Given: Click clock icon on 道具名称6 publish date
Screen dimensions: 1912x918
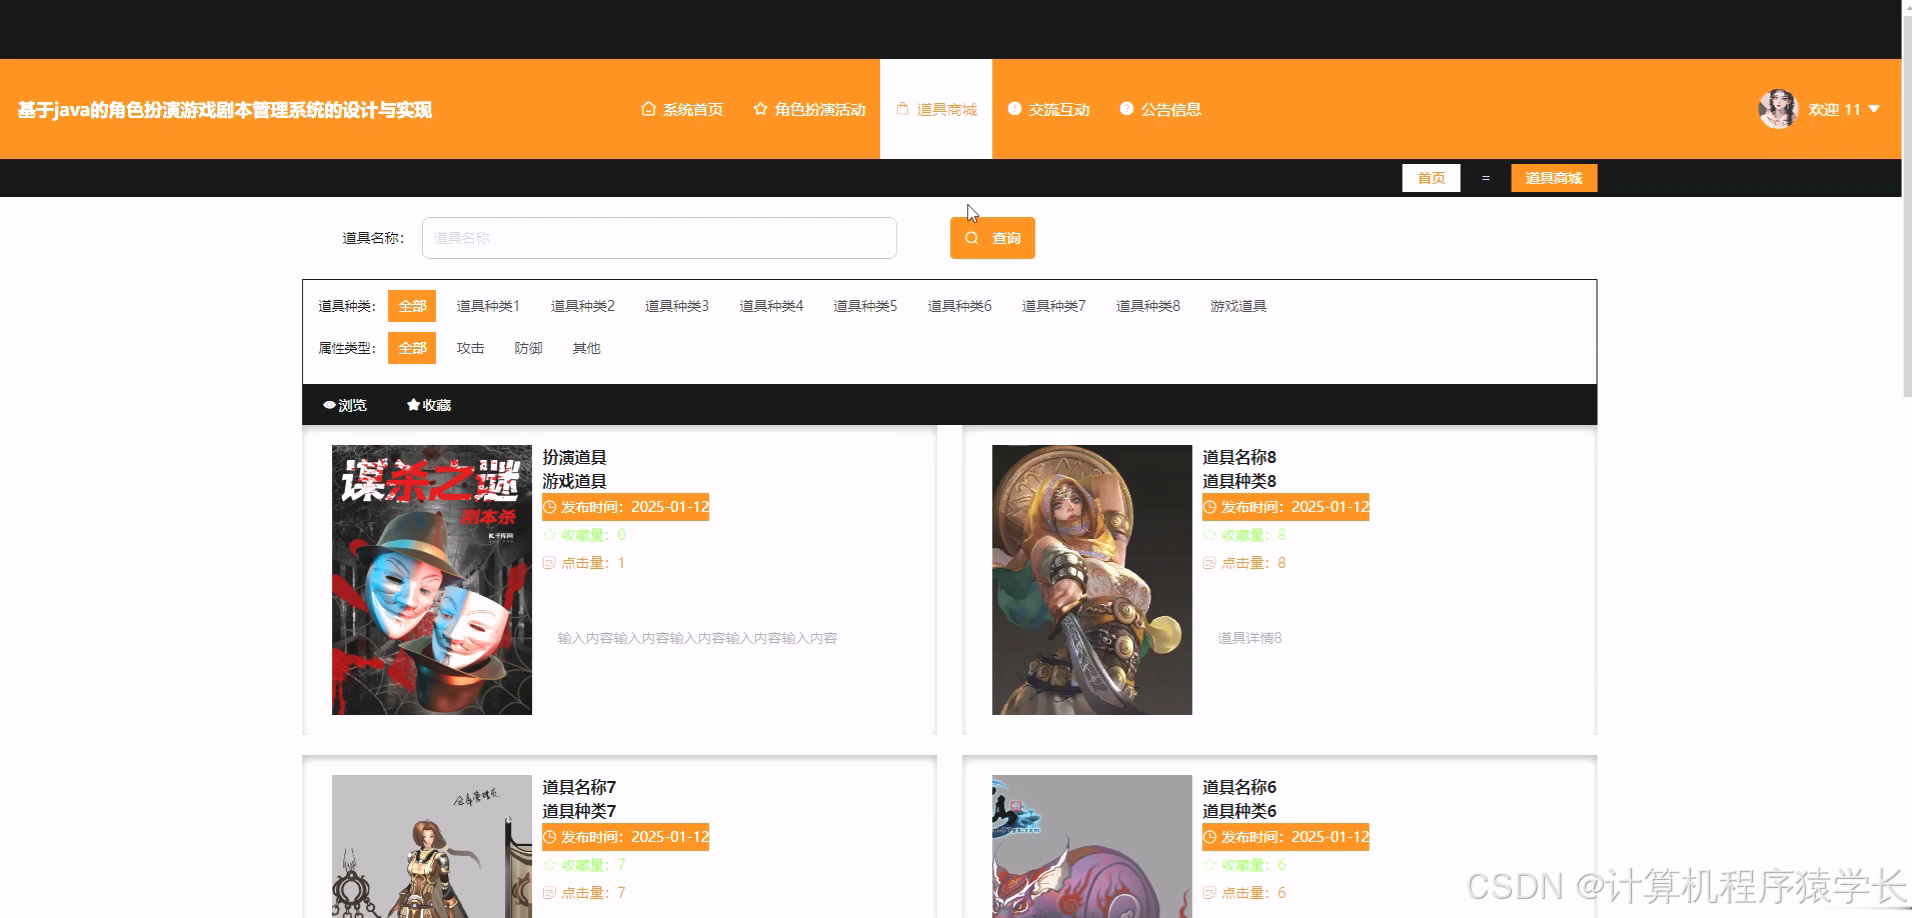Looking at the screenshot, I should coord(1210,837).
